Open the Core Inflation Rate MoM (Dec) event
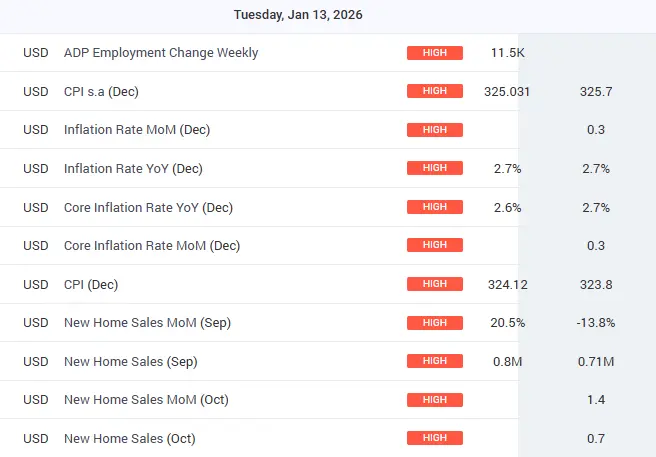The image size is (656, 457). coord(151,245)
